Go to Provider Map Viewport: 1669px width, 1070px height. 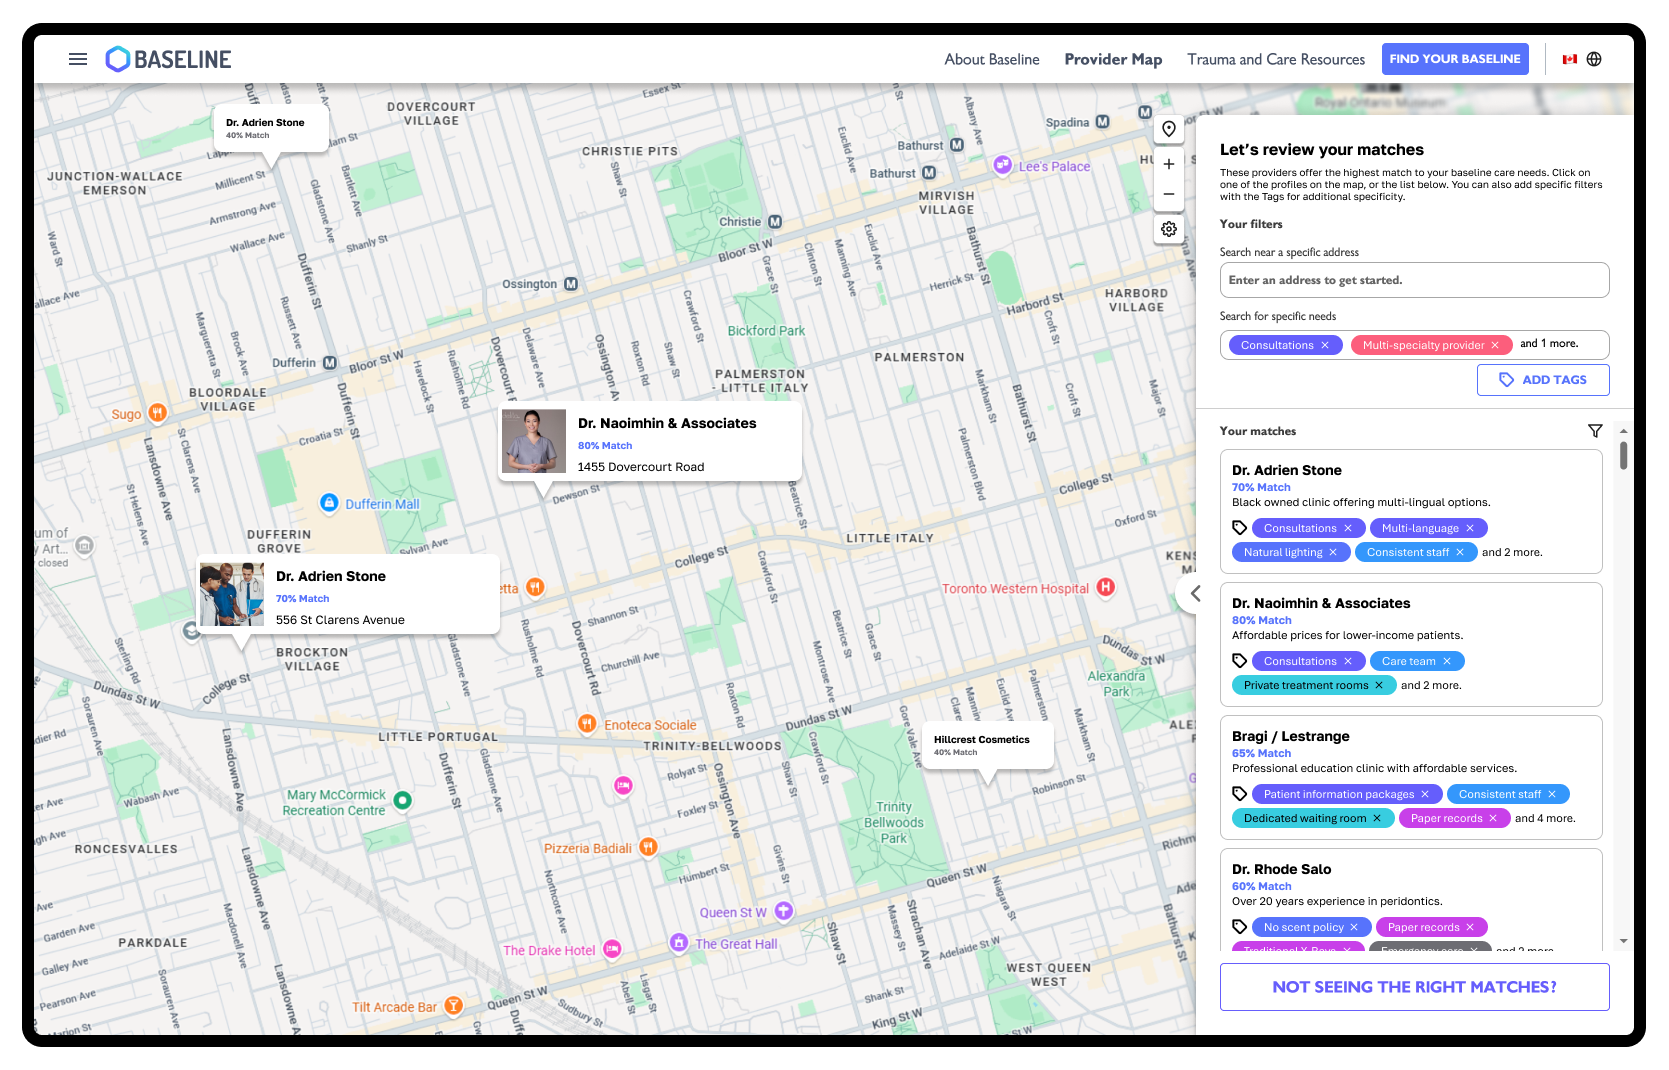pyautogui.click(x=1113, y=59)
